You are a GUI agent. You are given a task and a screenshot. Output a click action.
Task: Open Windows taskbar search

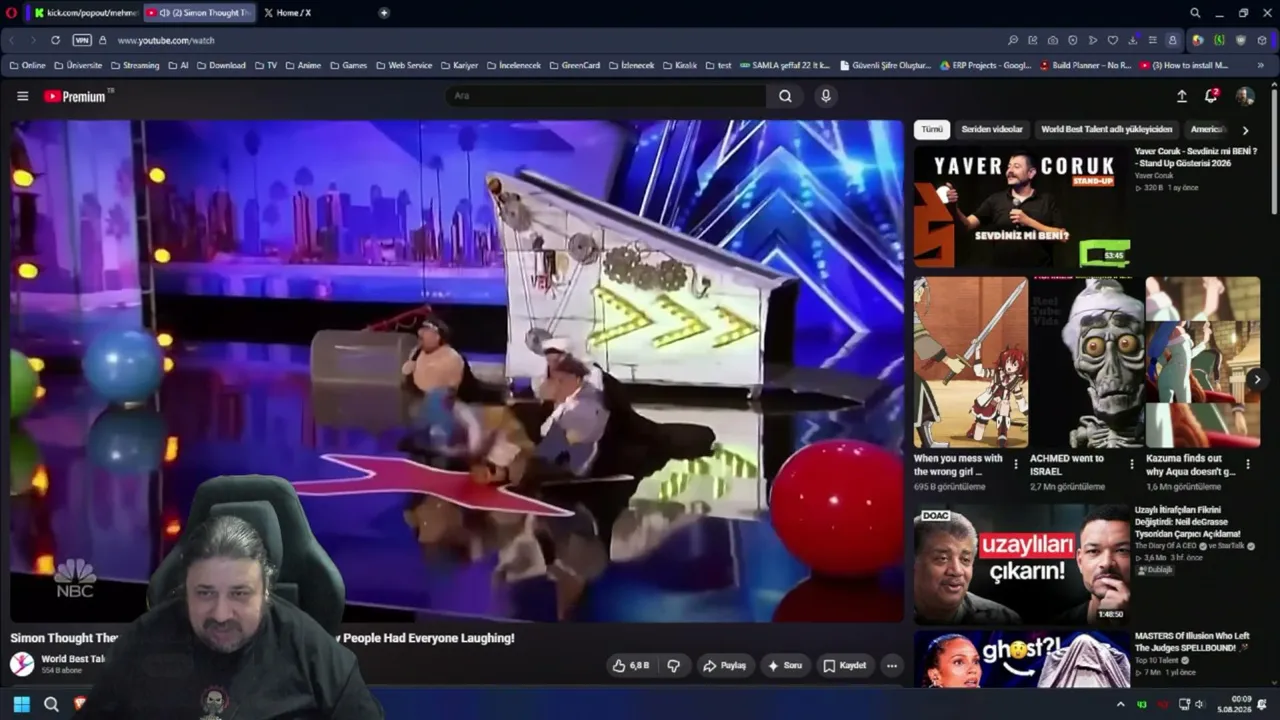(51, 704)
